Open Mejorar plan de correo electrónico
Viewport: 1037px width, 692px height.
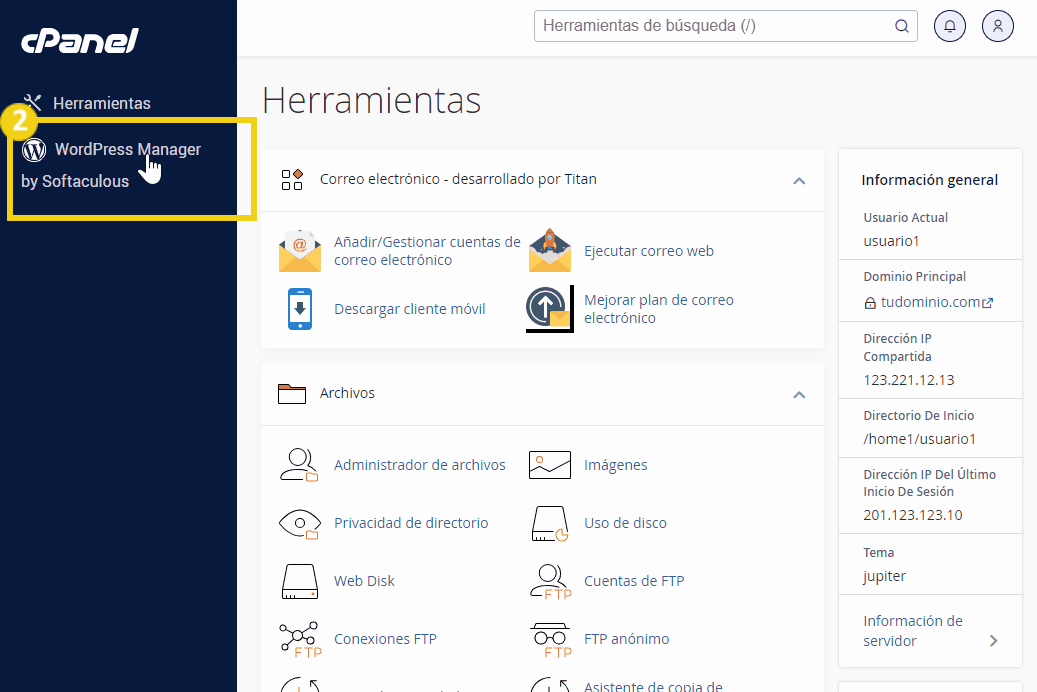coord(659,309)
